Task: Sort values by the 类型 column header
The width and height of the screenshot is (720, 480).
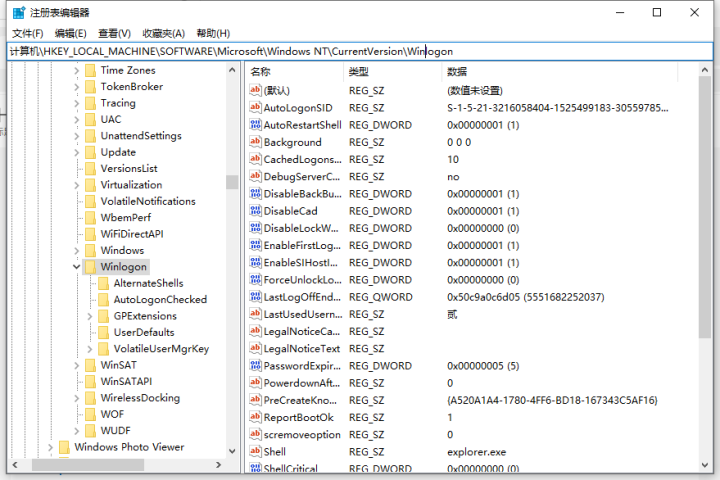Action: 393,71
